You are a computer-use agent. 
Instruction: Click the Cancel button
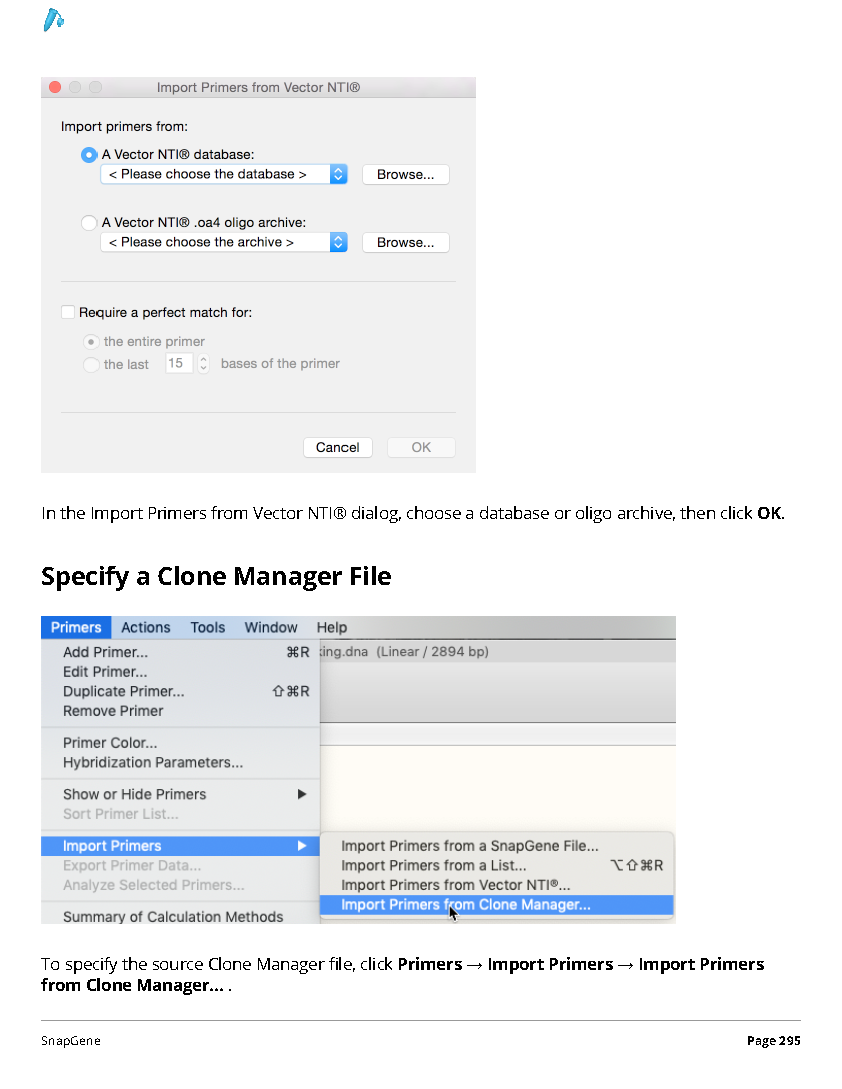point(338,447)
